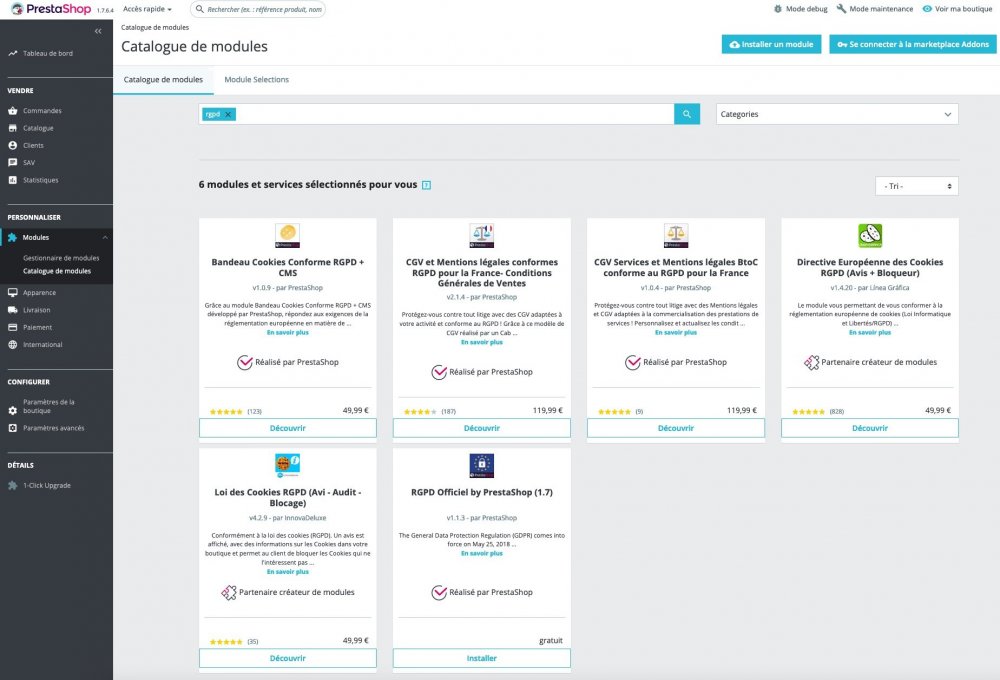Image resolution: width=1000 pixels, height=680 pixels.
Task: Click the SAV chat icon
Action: pos(13,163)
